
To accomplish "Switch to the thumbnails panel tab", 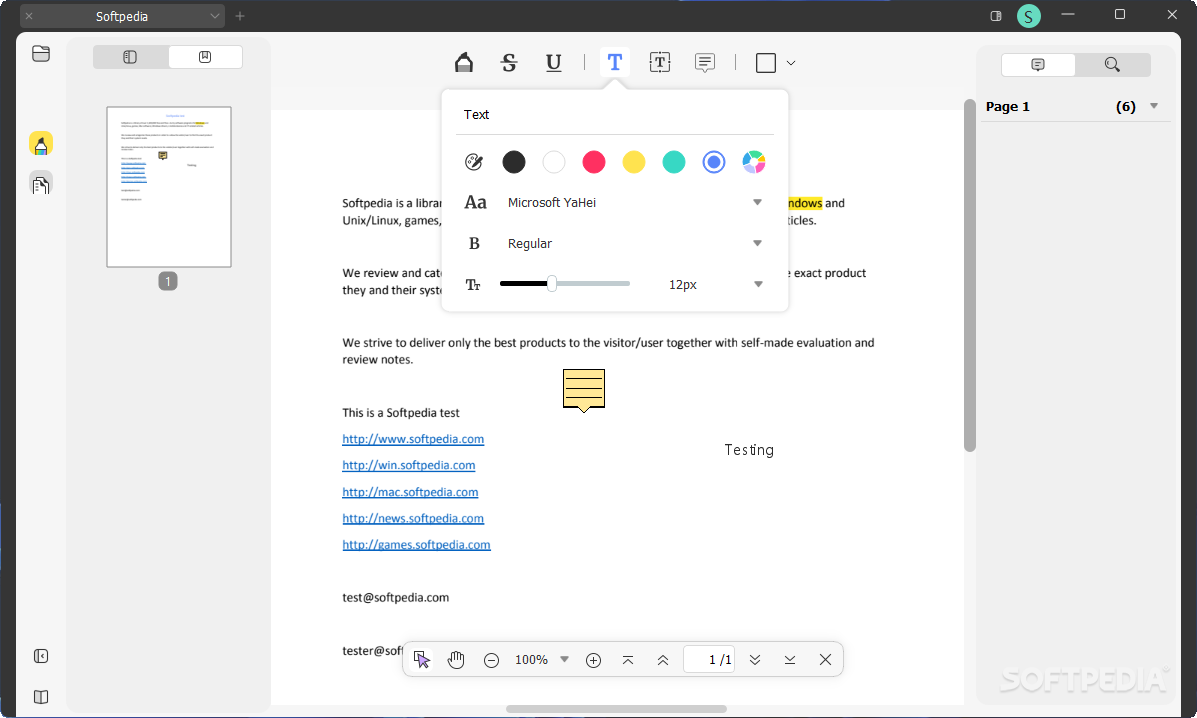I will coord(131,57).
